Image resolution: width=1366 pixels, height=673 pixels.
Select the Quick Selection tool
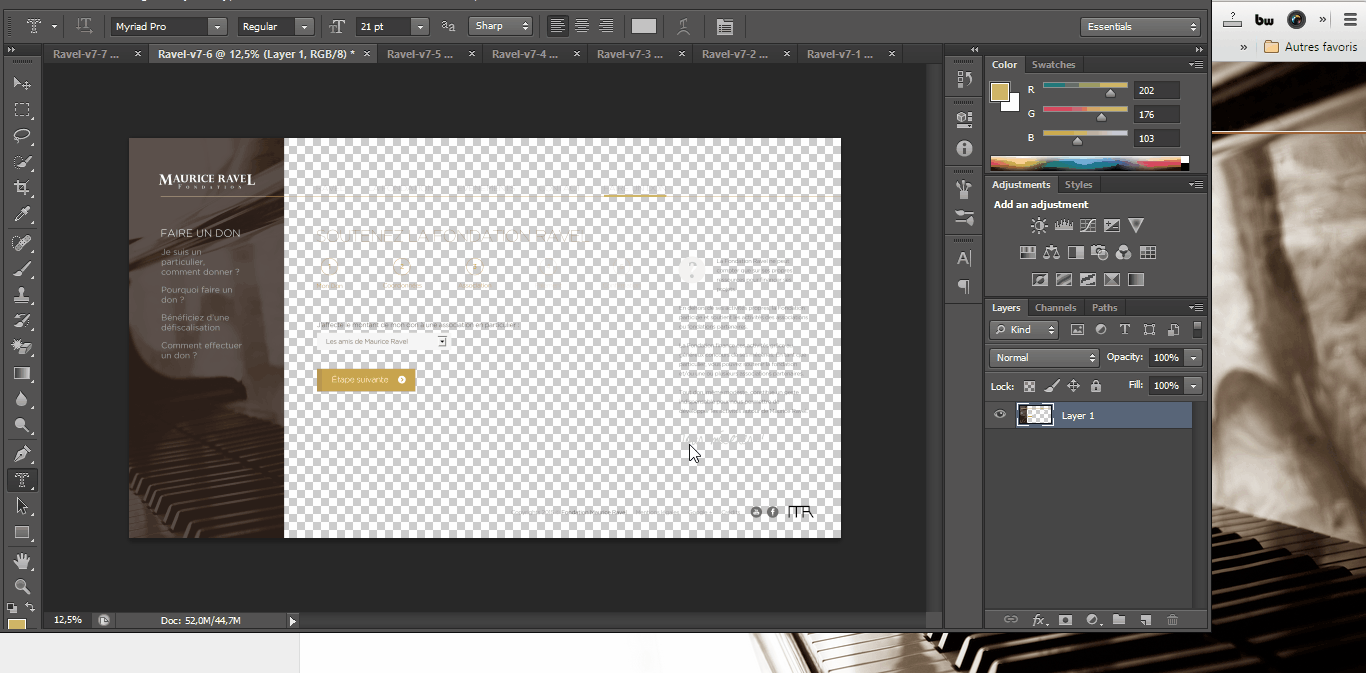22,162
